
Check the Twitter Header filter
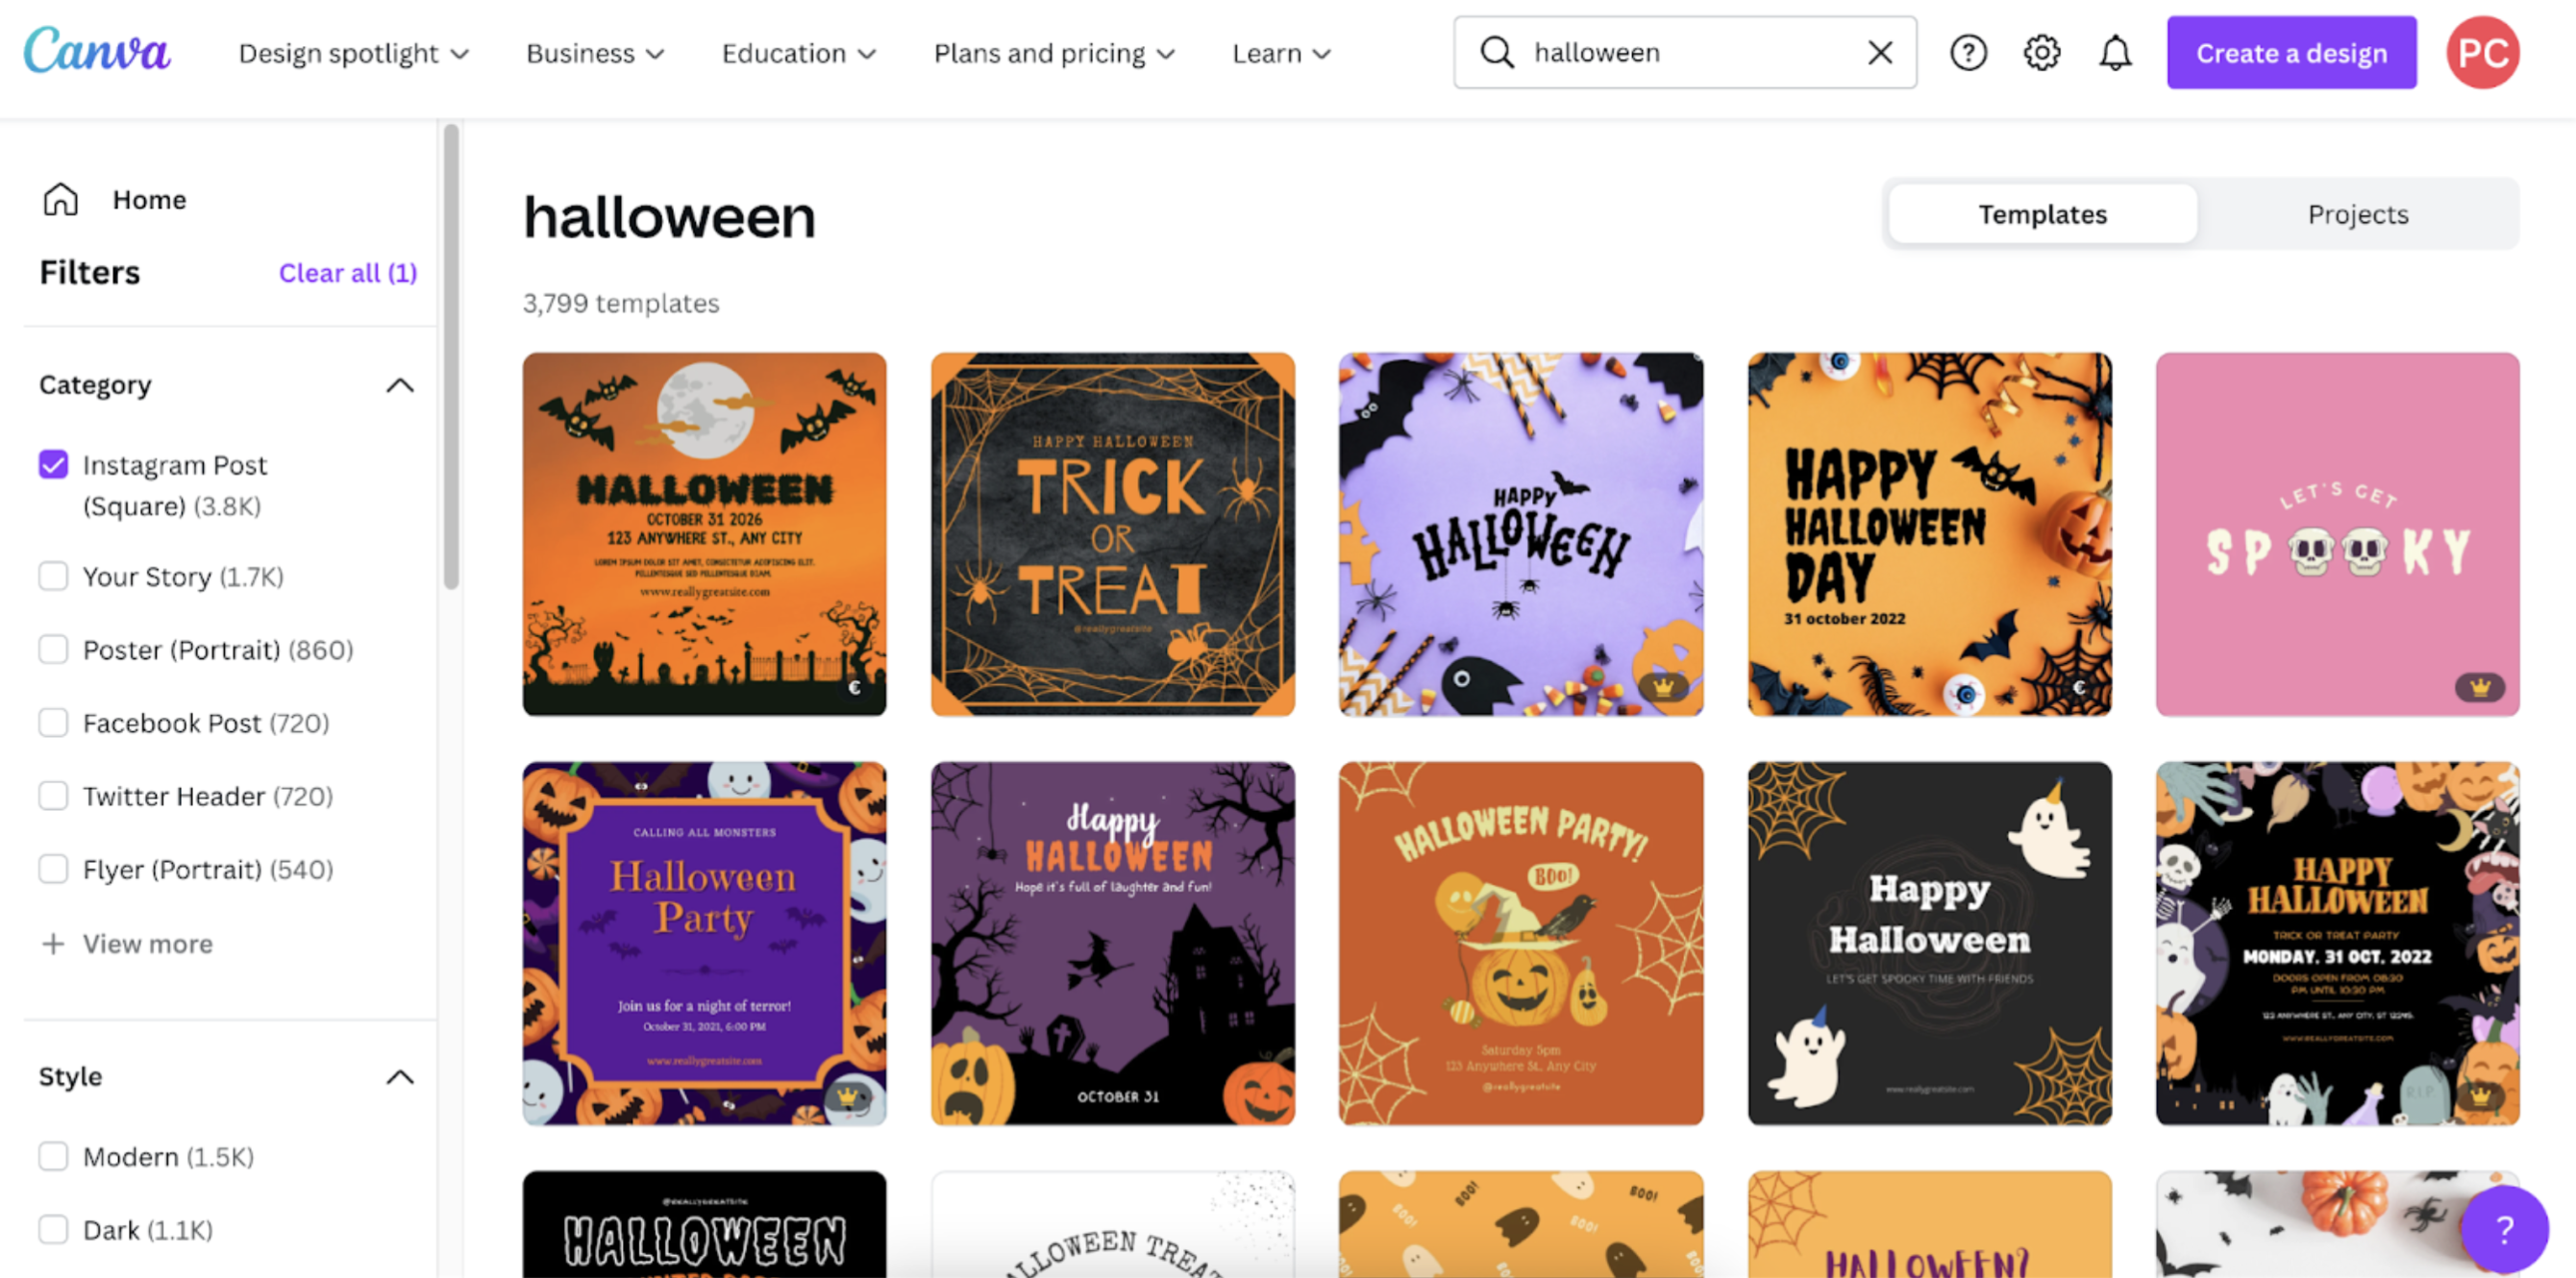(x=54, y=795)
